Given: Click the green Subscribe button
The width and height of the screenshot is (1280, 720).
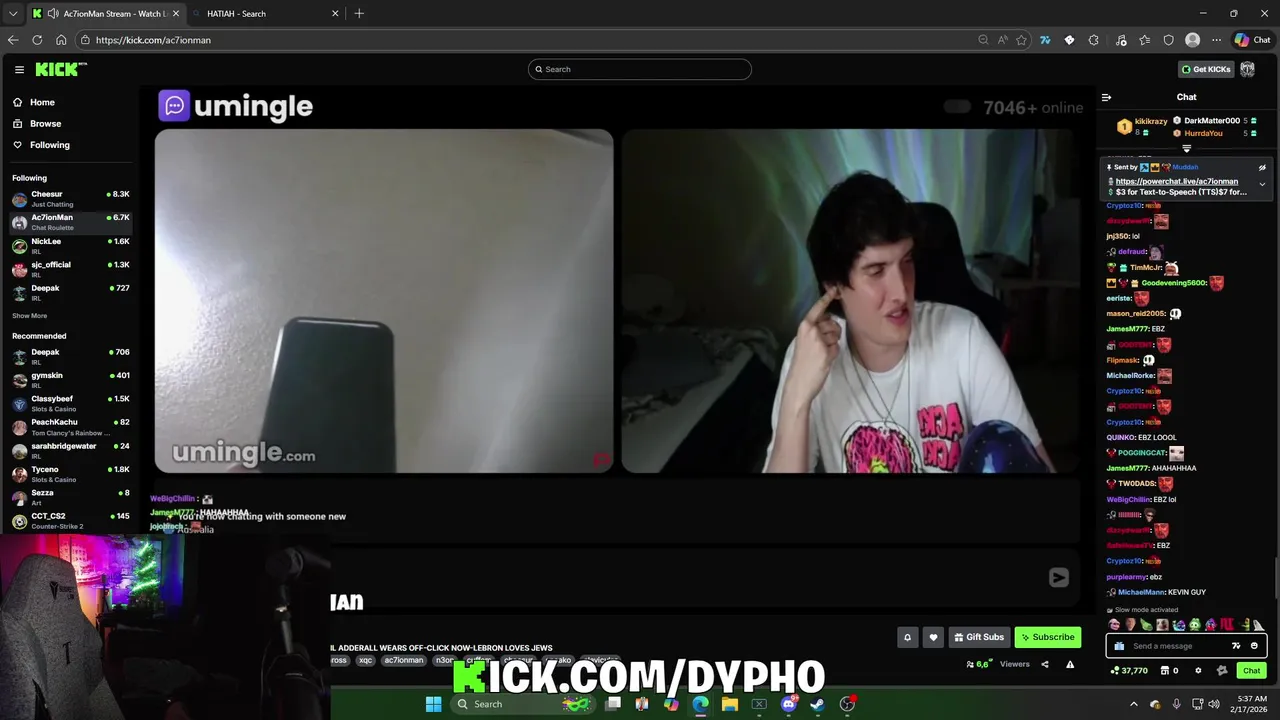Looking at the screenshot, I should tap(1047, 637).
